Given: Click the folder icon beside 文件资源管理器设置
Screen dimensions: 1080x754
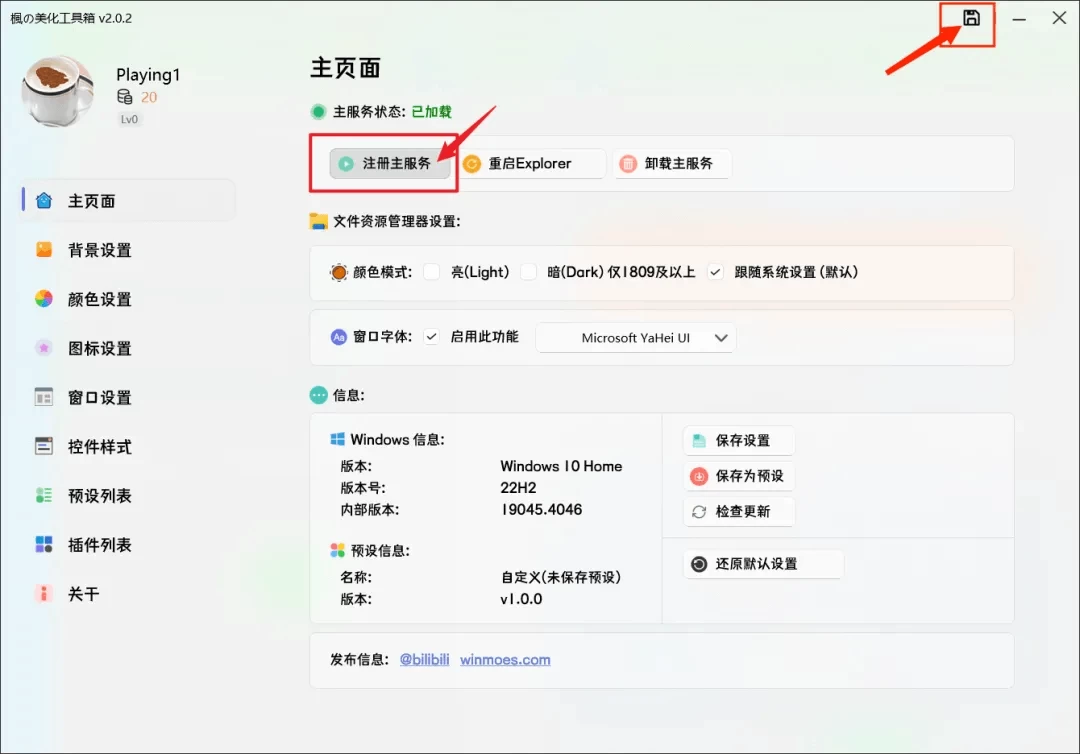Looking at the screenshot, I should [318, 221].
